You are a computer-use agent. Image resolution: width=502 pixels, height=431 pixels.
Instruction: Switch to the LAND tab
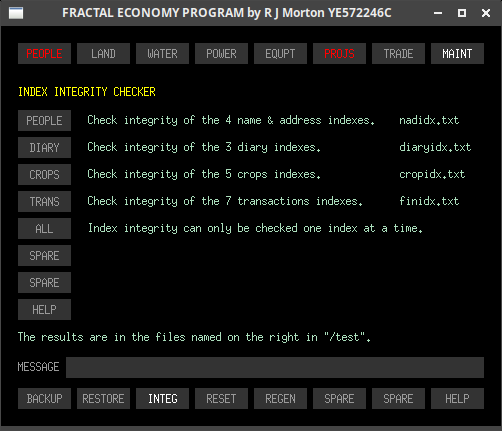click(103, 53)
